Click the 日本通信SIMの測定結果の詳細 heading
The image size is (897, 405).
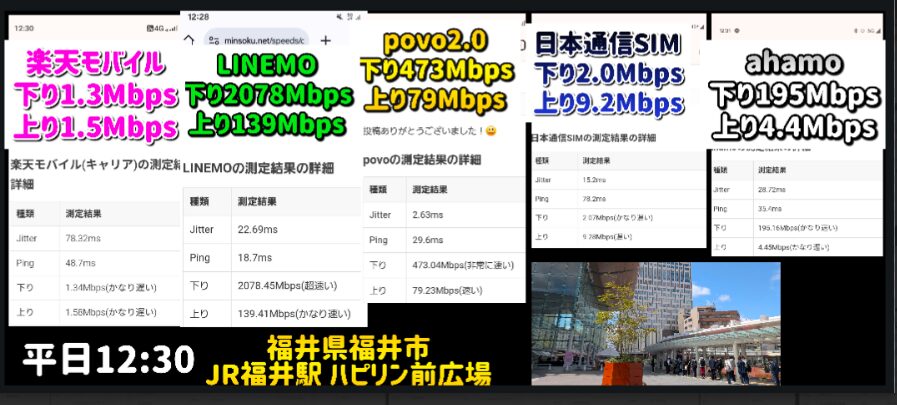pyautogui.click(x=593, y=138)
